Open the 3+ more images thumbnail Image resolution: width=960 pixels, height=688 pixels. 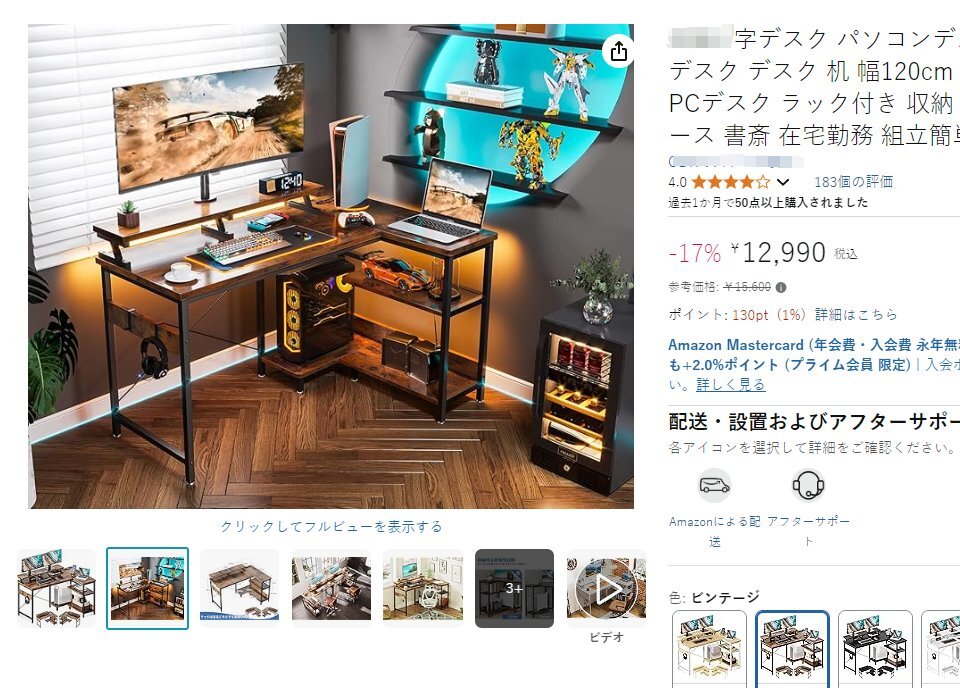pyautogui.click(x=514, y=588)
